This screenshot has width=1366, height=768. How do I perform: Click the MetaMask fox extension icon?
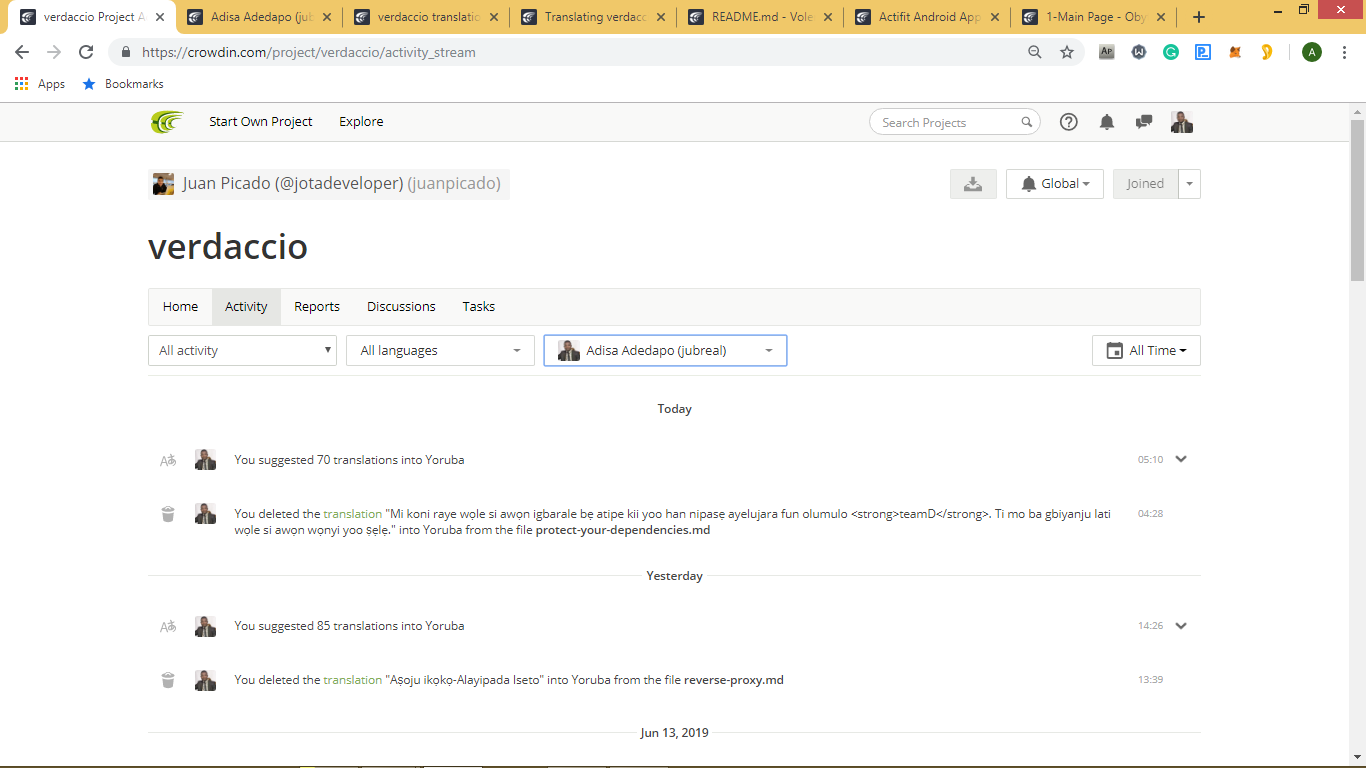click(1235, 52)
